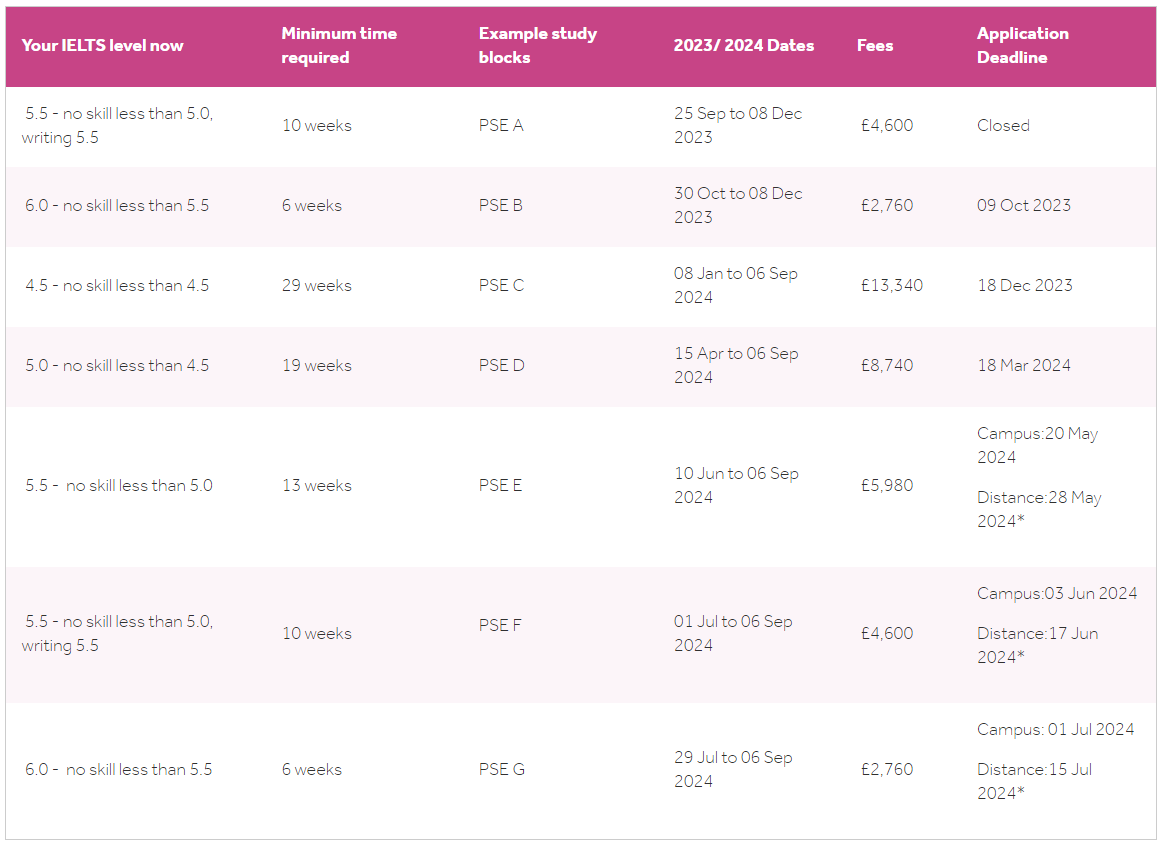Screen dimensions: 1162x847
Task: Click the £4,600 fee for PSE A
Action: pos(887,125)
